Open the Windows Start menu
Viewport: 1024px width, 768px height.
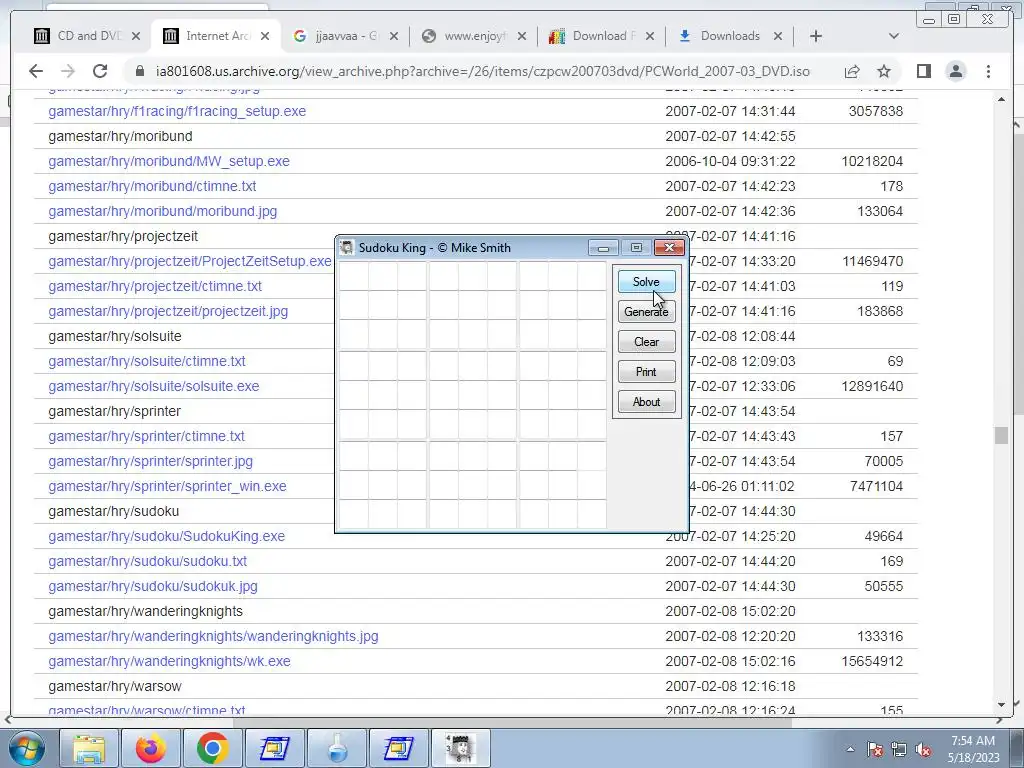click(x=27, y=748)
